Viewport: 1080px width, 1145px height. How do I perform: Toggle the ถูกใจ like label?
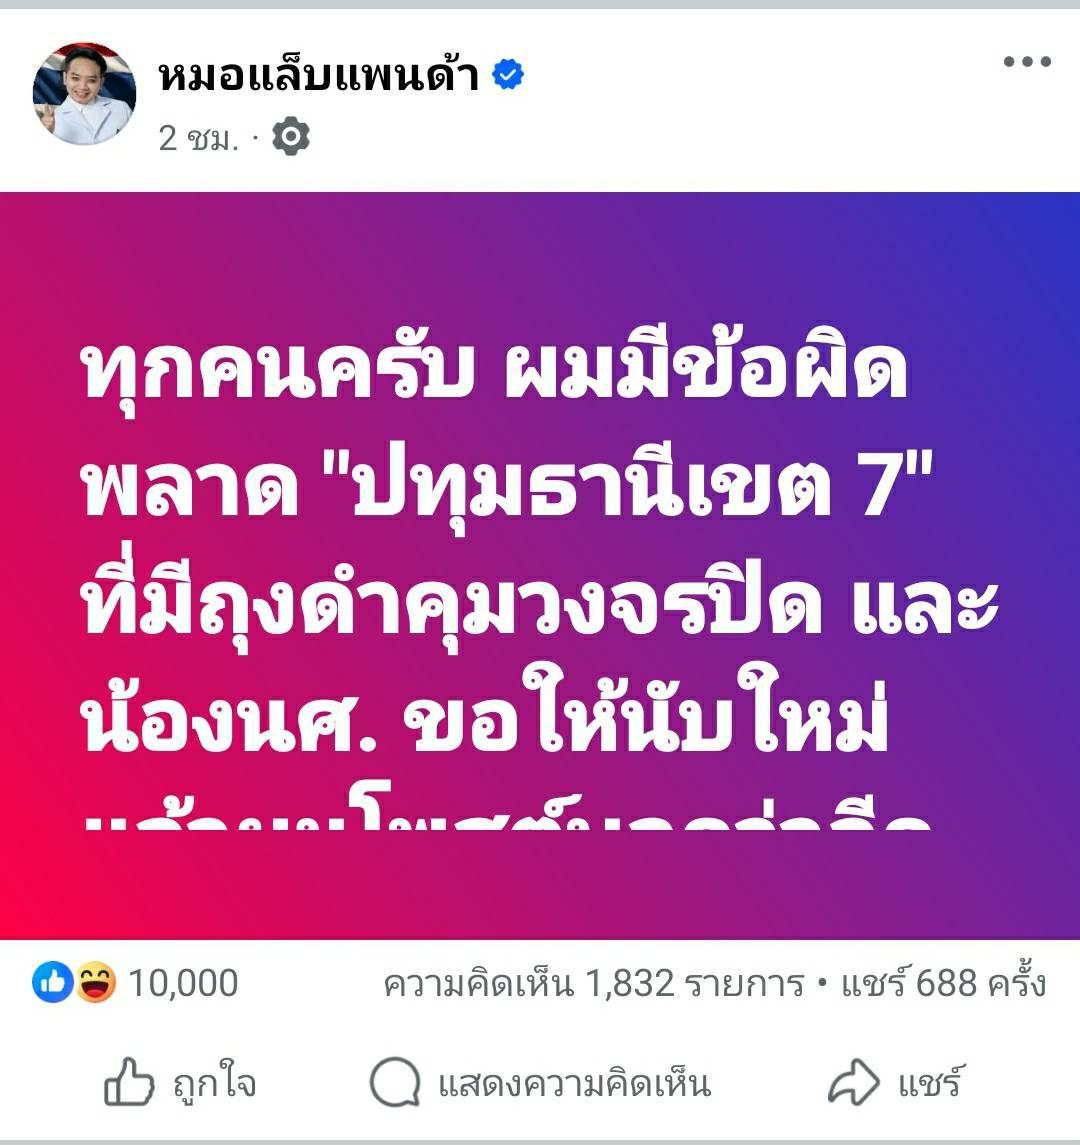pos(215,1081)
